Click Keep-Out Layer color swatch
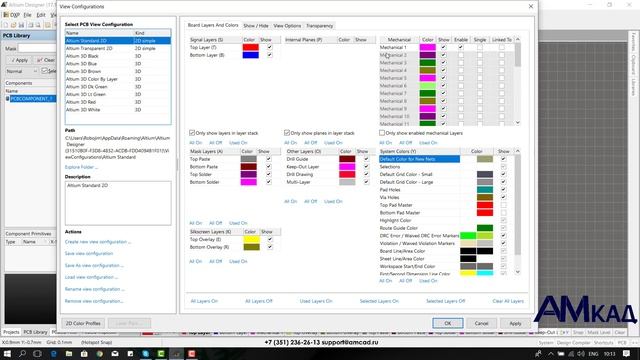The image size is (640, 360). [x=347, y=167]
